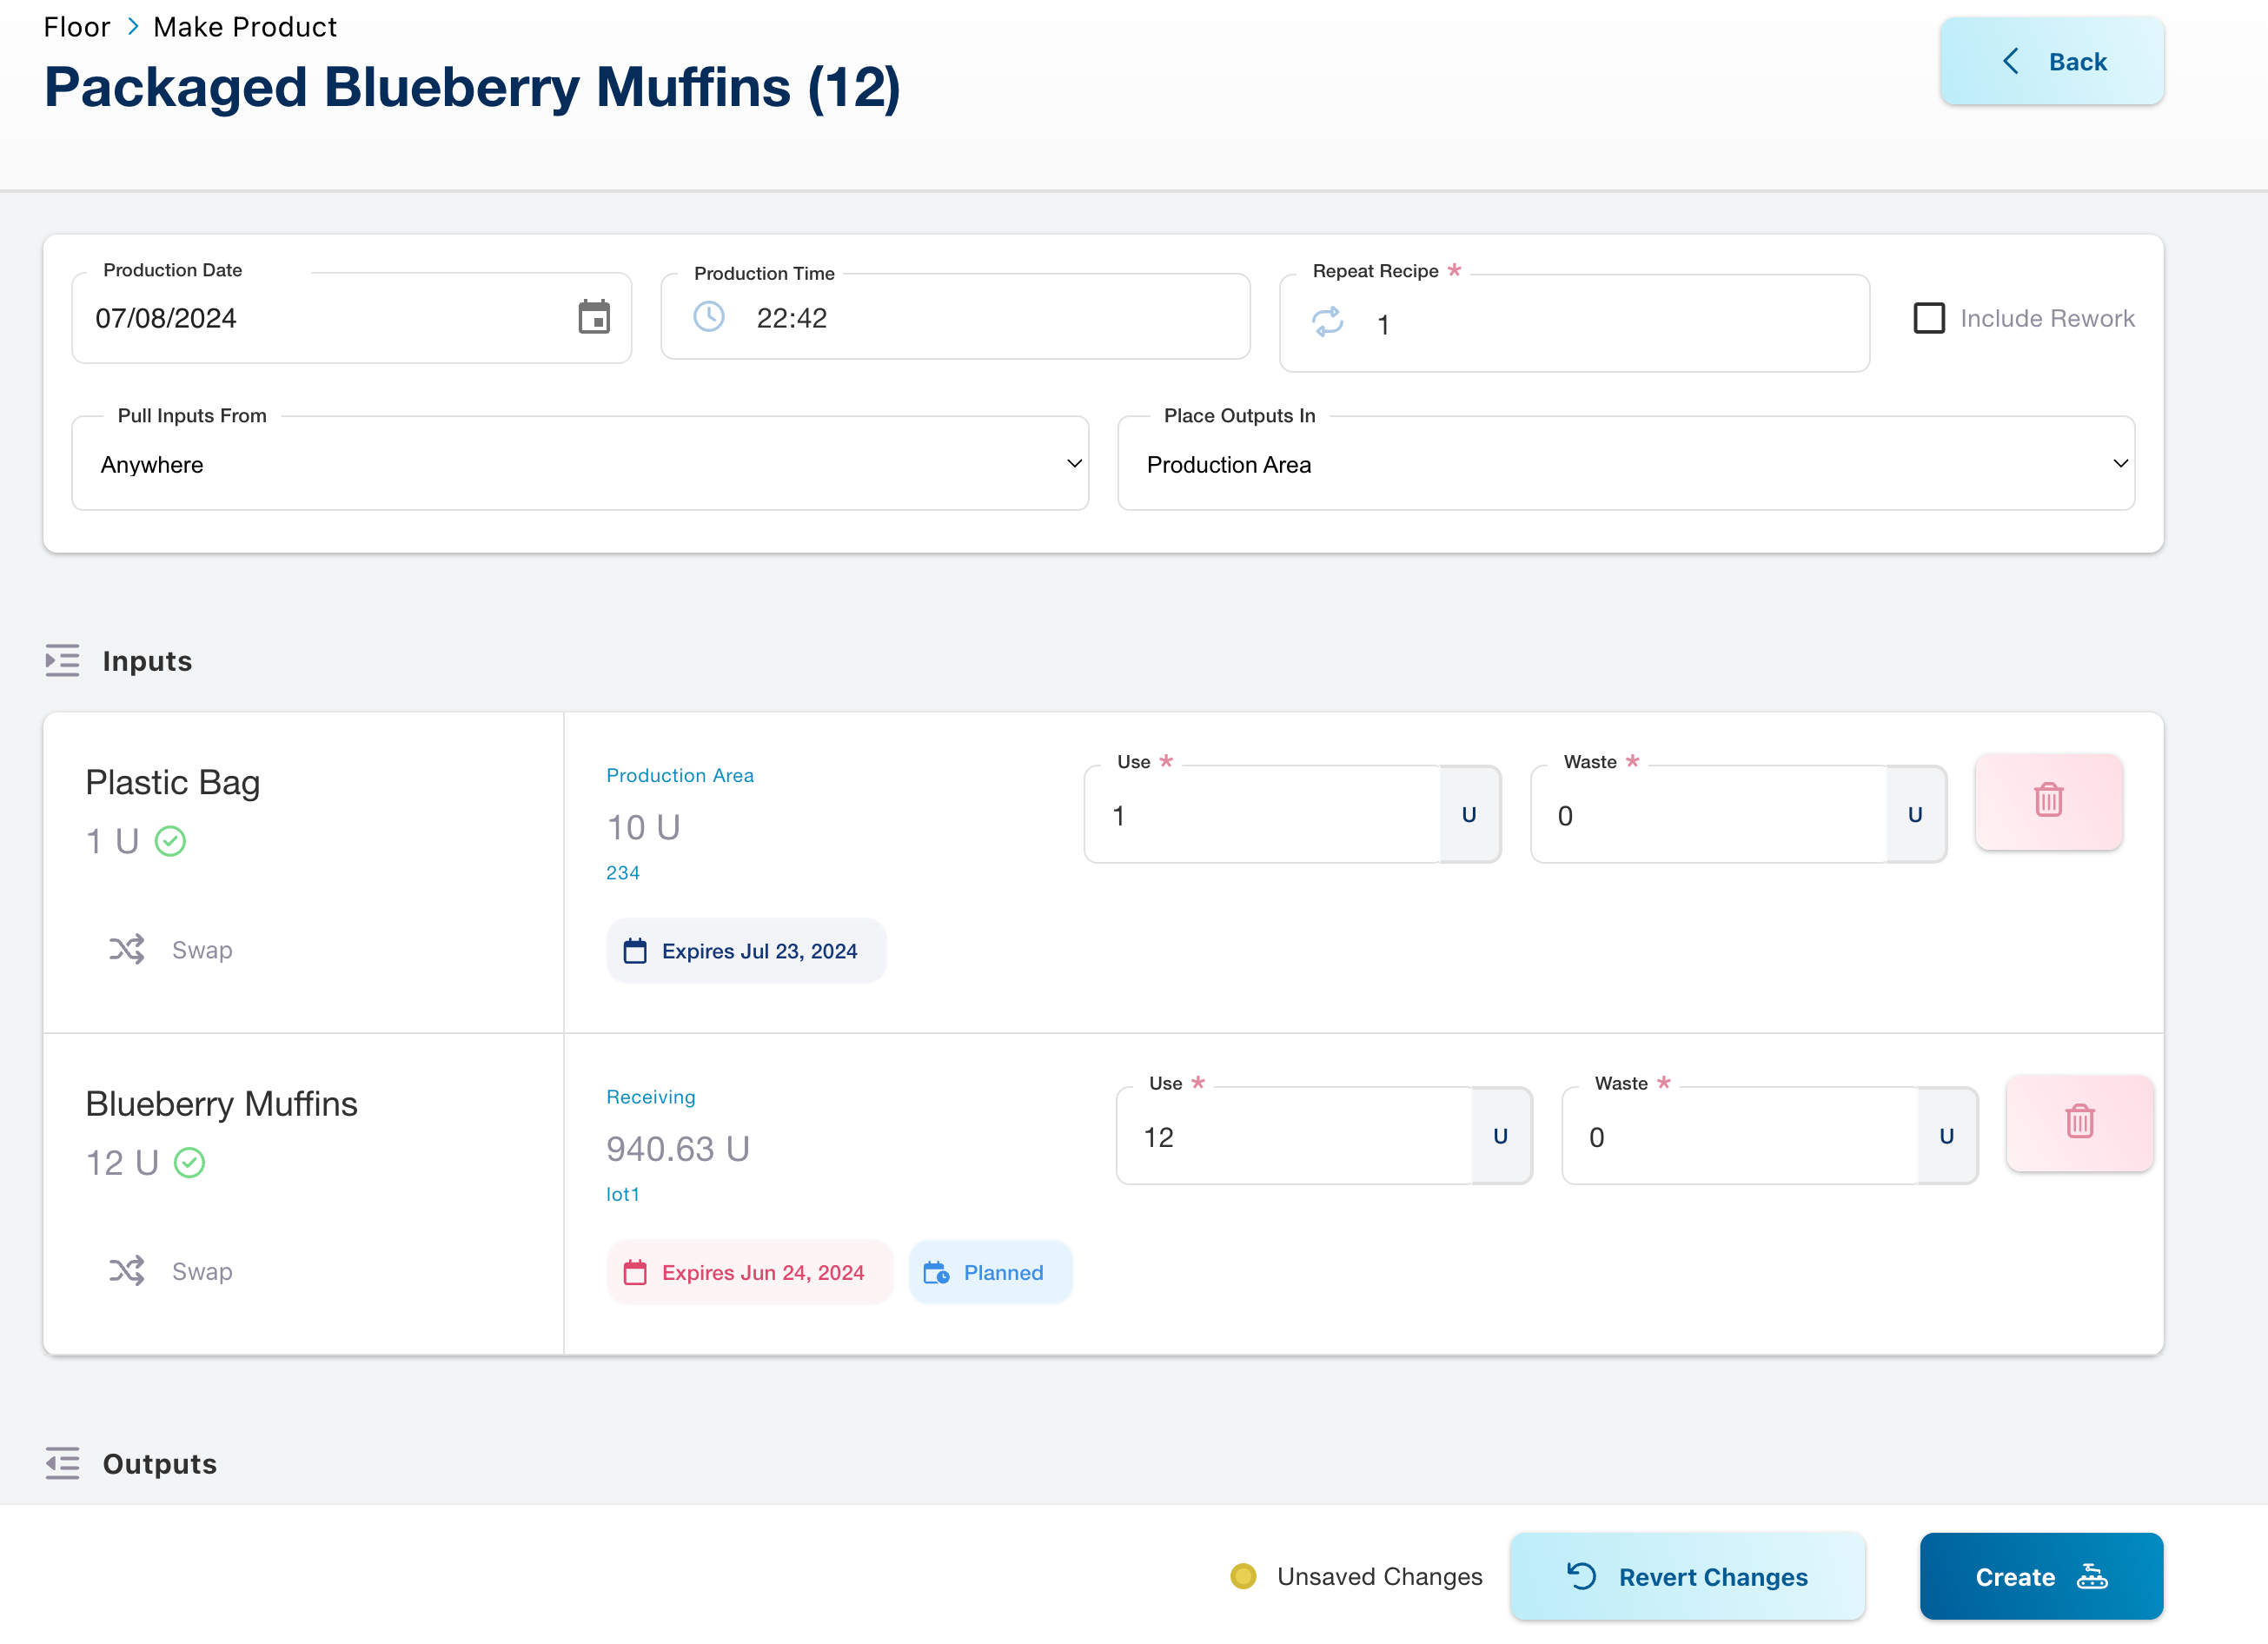The height and width of the screenshot is (1644, 2268).
Task: Go to Floor in the breadcrumb
Action: click(76, 27)
